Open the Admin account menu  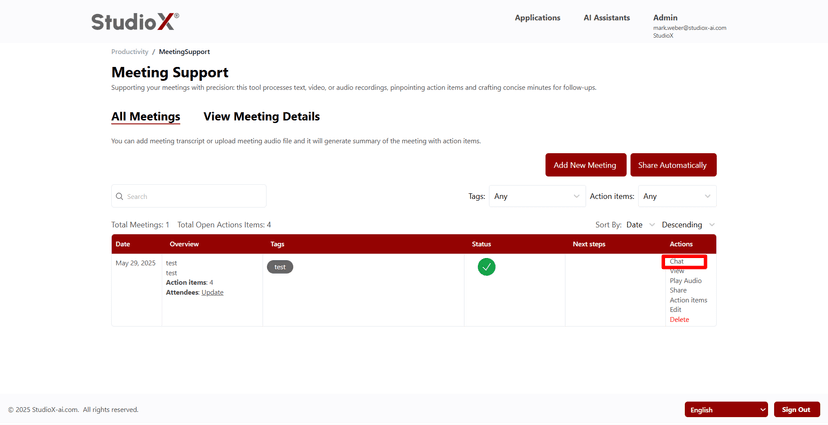665,18
